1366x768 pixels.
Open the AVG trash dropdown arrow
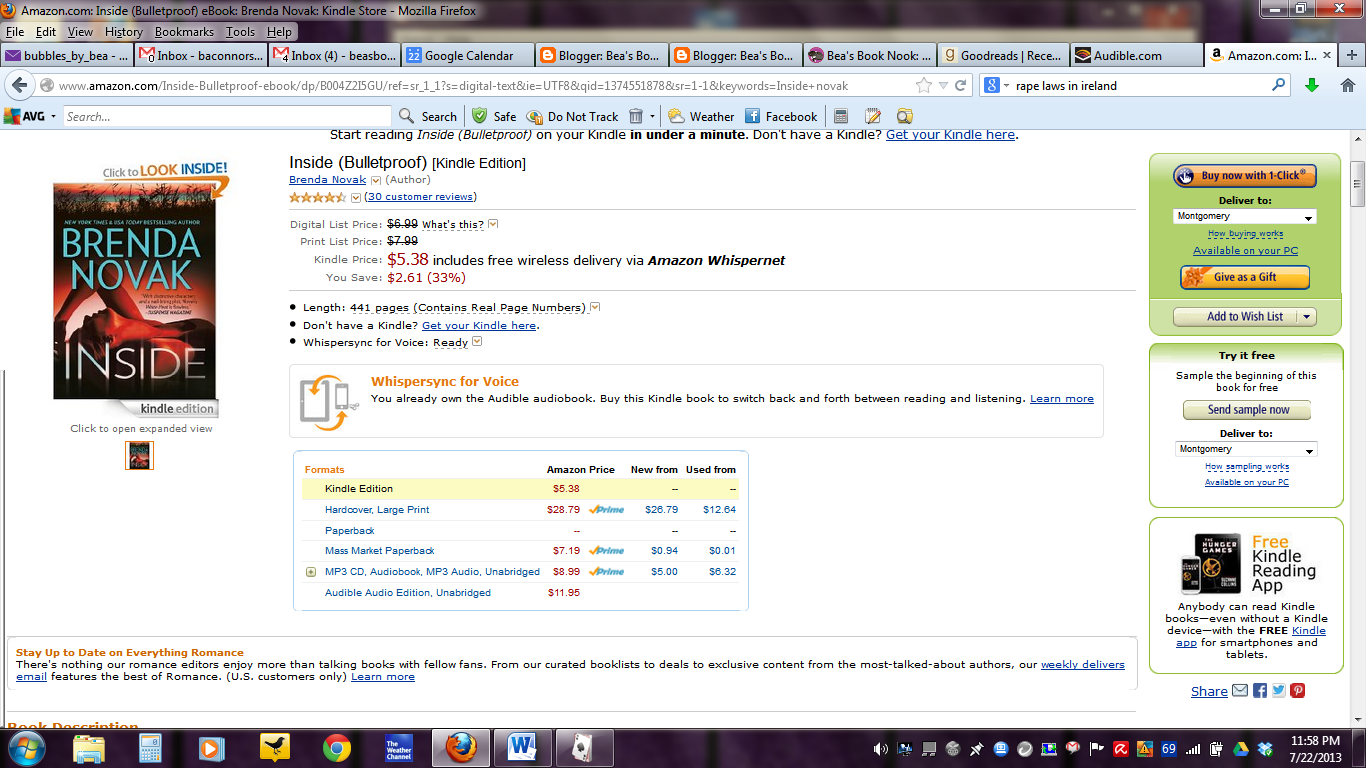coord(653,116)
